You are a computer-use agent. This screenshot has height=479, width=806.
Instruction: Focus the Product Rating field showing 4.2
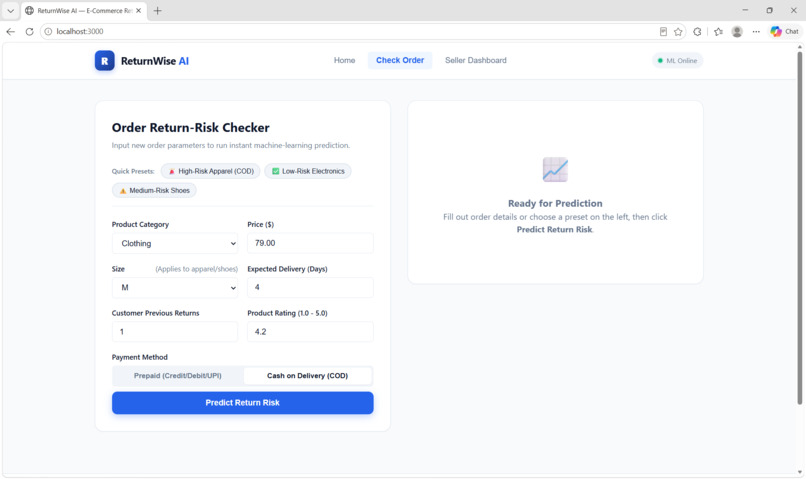pos(310,331)
